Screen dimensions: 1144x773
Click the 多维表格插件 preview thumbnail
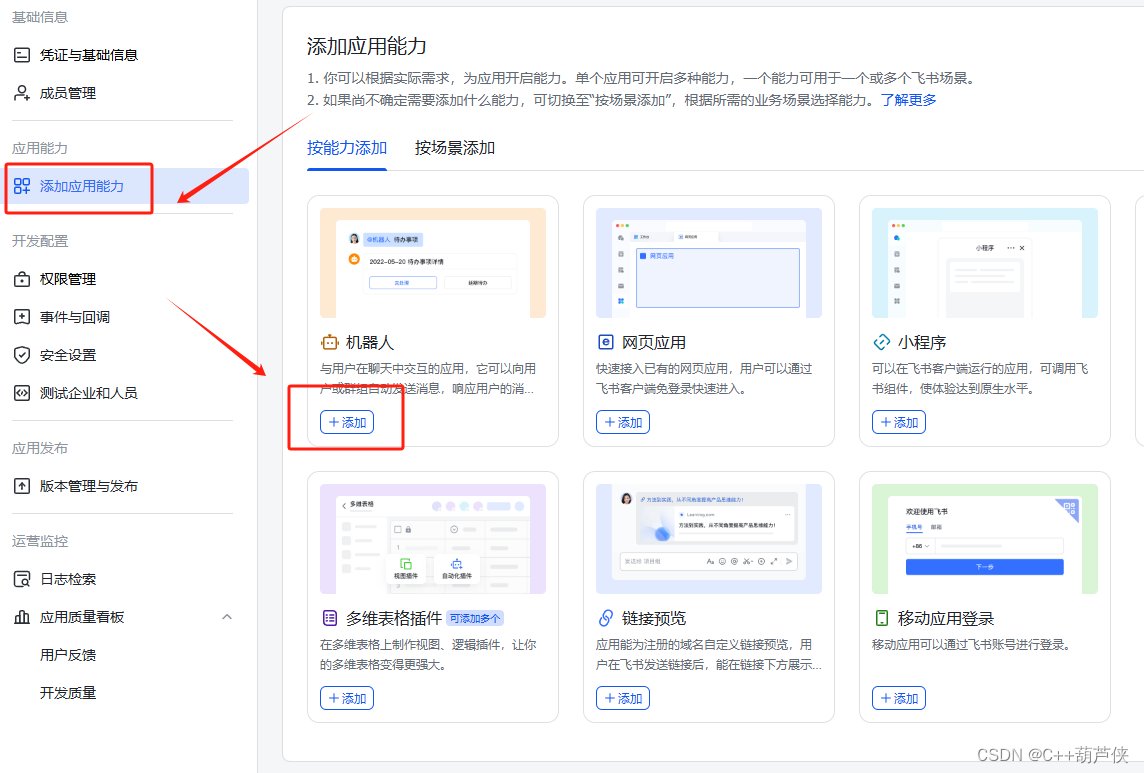click(433, 539)
